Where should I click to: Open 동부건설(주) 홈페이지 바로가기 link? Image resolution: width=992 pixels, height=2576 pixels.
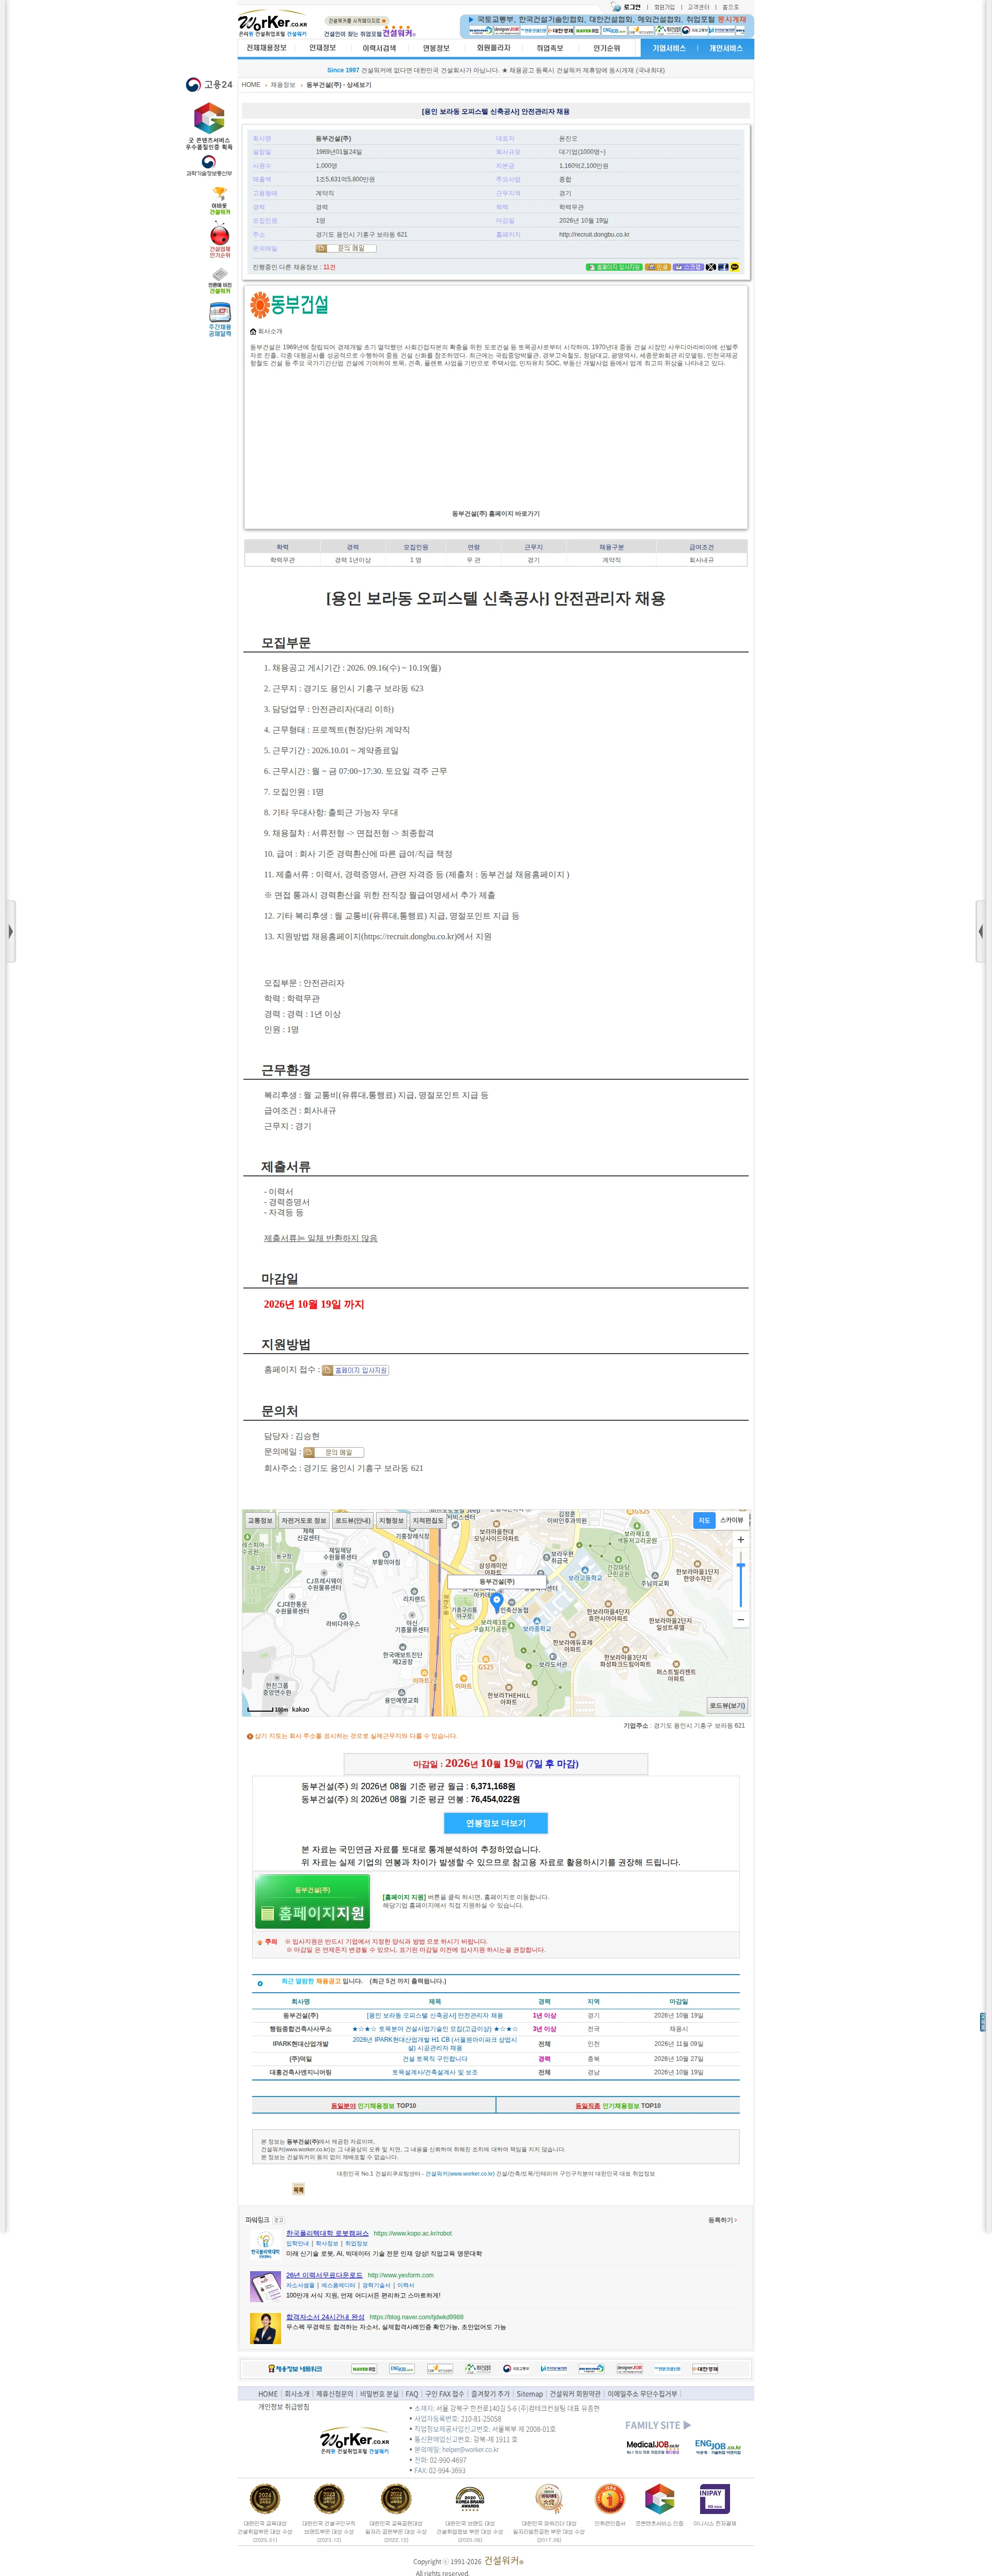[495, 514]
